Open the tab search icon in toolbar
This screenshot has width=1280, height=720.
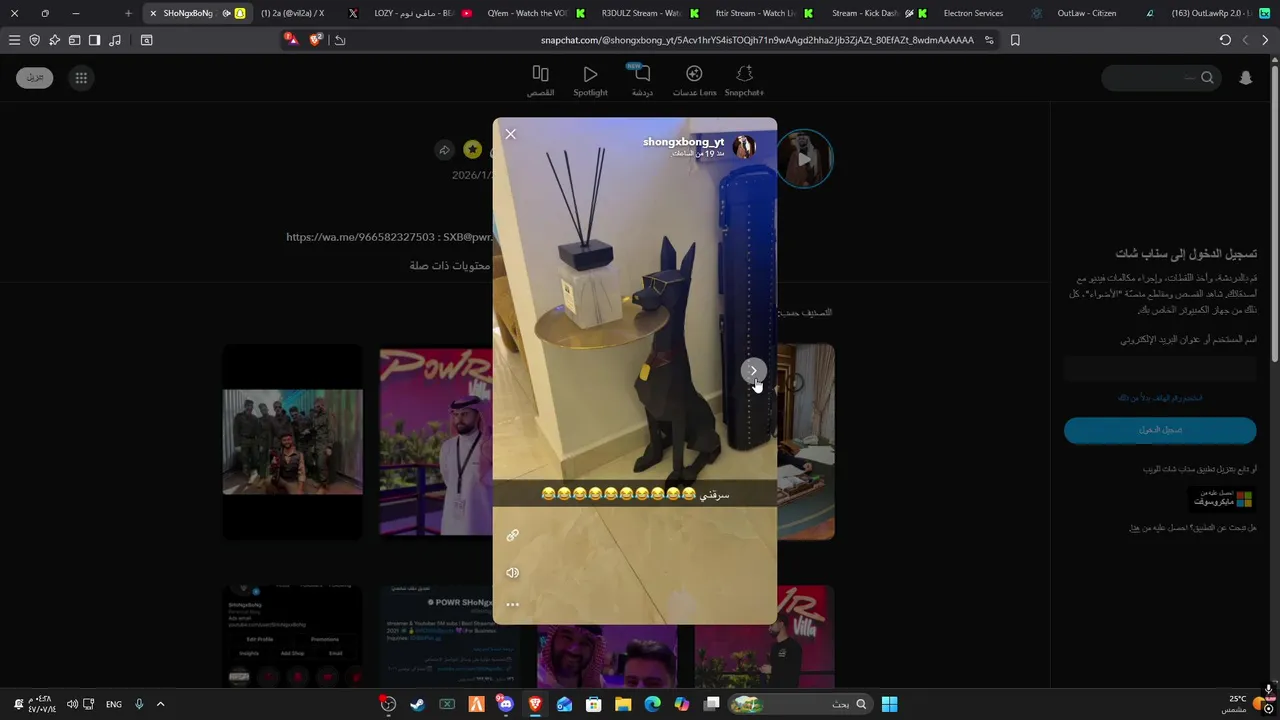146,40
